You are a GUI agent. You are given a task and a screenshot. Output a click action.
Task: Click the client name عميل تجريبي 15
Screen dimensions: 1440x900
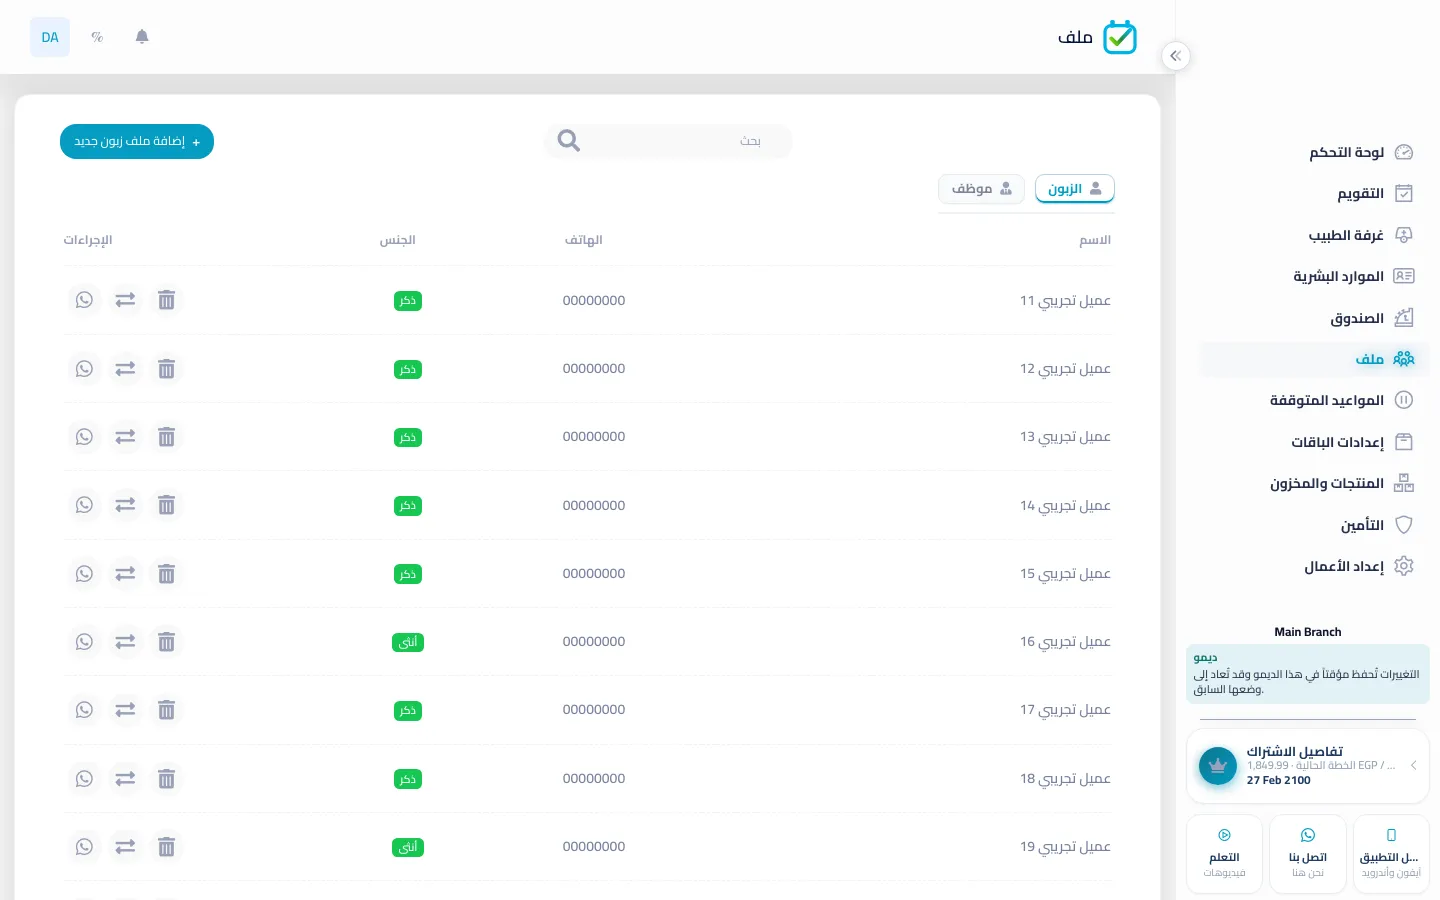[x=1065, y=574]
